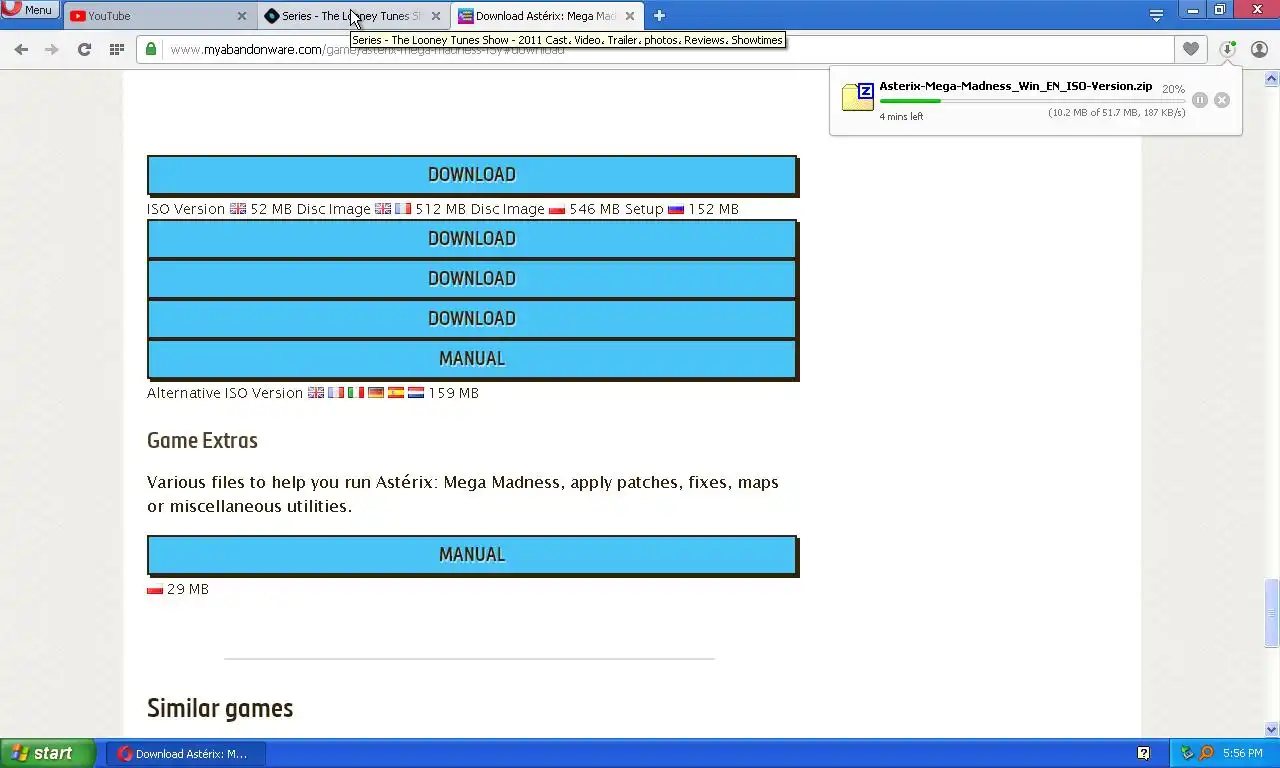Click the page vertical scrollbar thumb
This screenshot has height=768, width=1280.
(x=1272, y=612)
